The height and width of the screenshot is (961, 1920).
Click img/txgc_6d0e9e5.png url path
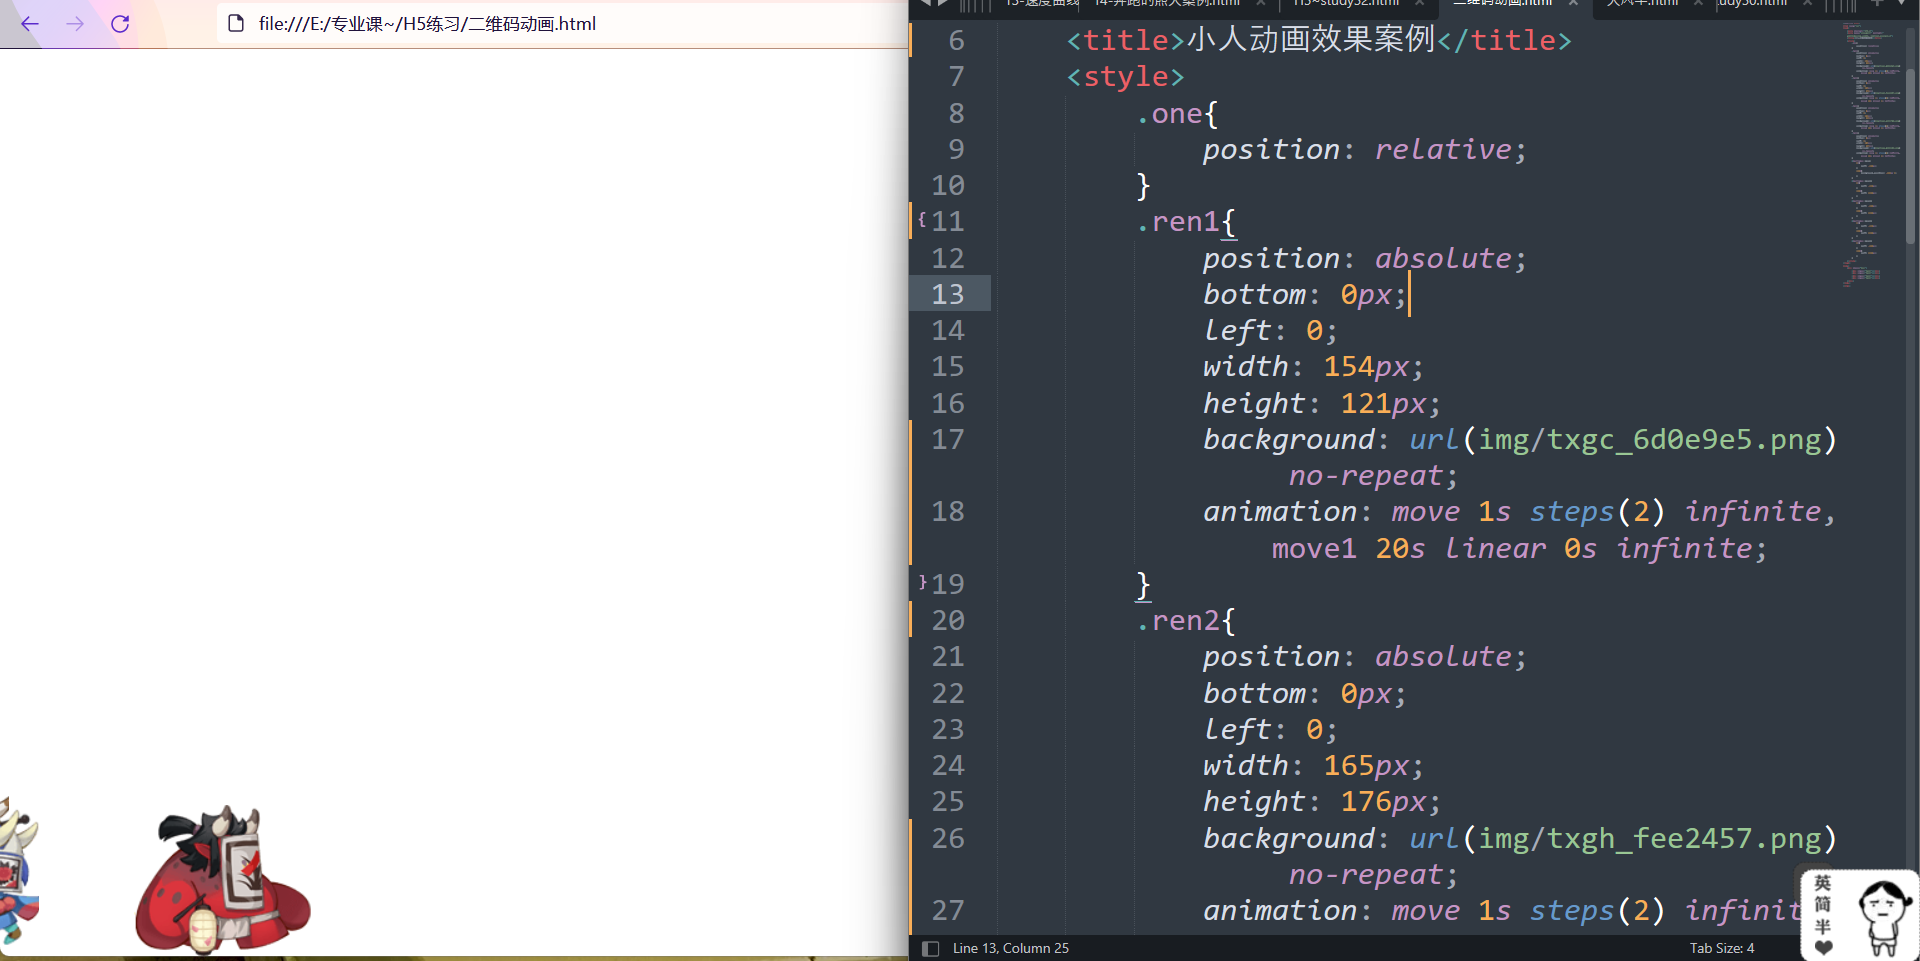coord(1650,439)
